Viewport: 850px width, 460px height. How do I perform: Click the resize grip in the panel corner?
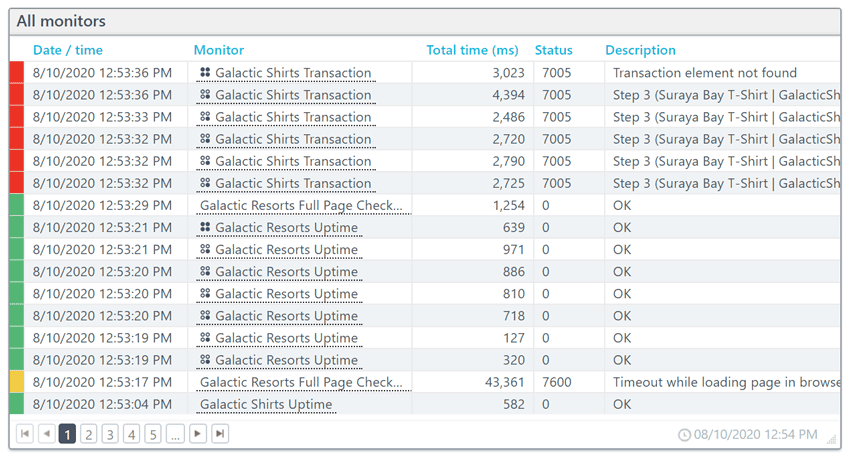coord(832,439)
